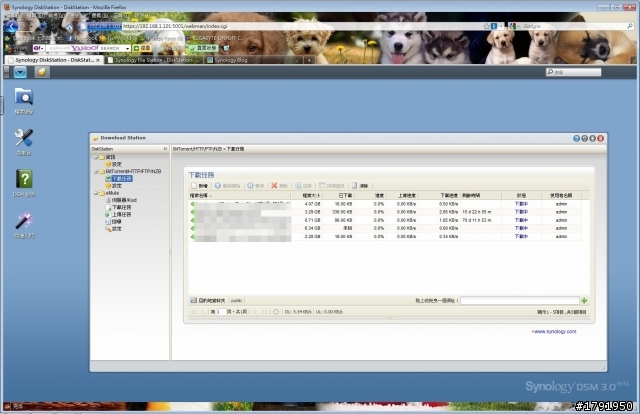Open eMule settings item with wrench icon
Screen dimensions: 640x414
click(x=113, y=229)
